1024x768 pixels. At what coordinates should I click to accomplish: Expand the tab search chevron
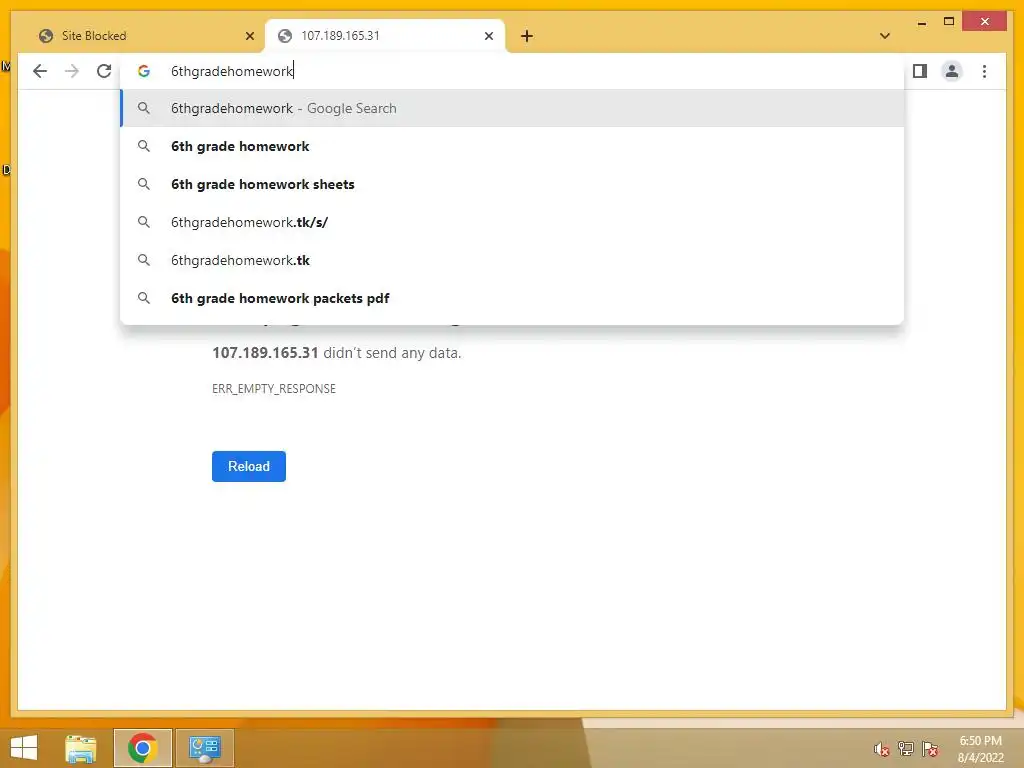(x=885, y=36)
